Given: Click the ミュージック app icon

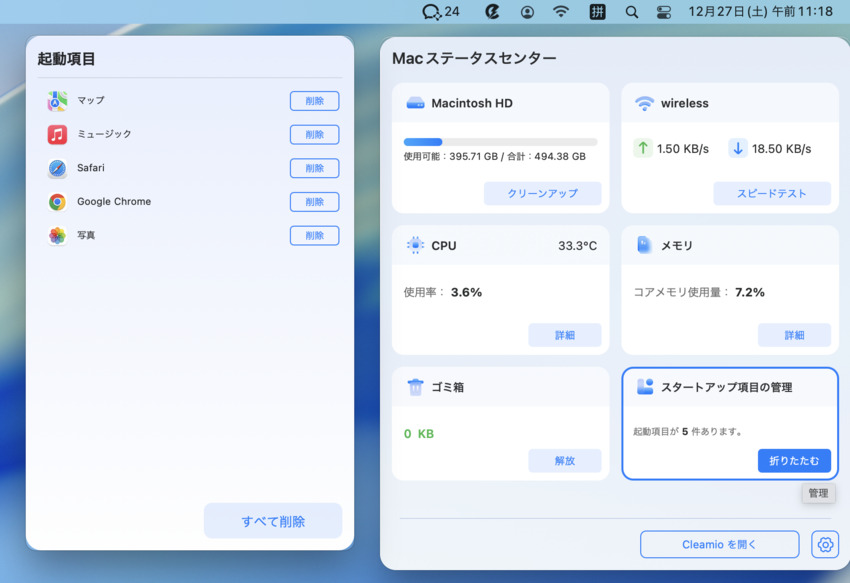Looking at the screenshot, I should point(55,134).
